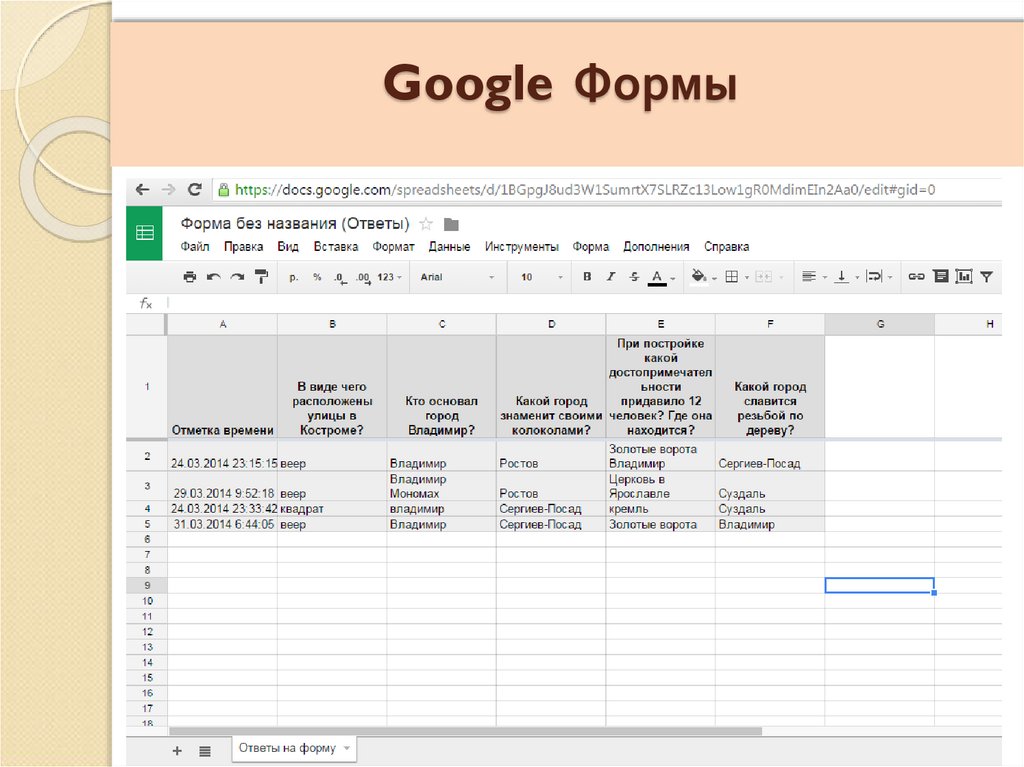Viewport: 1024px width, 767px height.
Task: Switch to 'Ответы на форму' sheet tab
Action: click(x=287, y=748)
